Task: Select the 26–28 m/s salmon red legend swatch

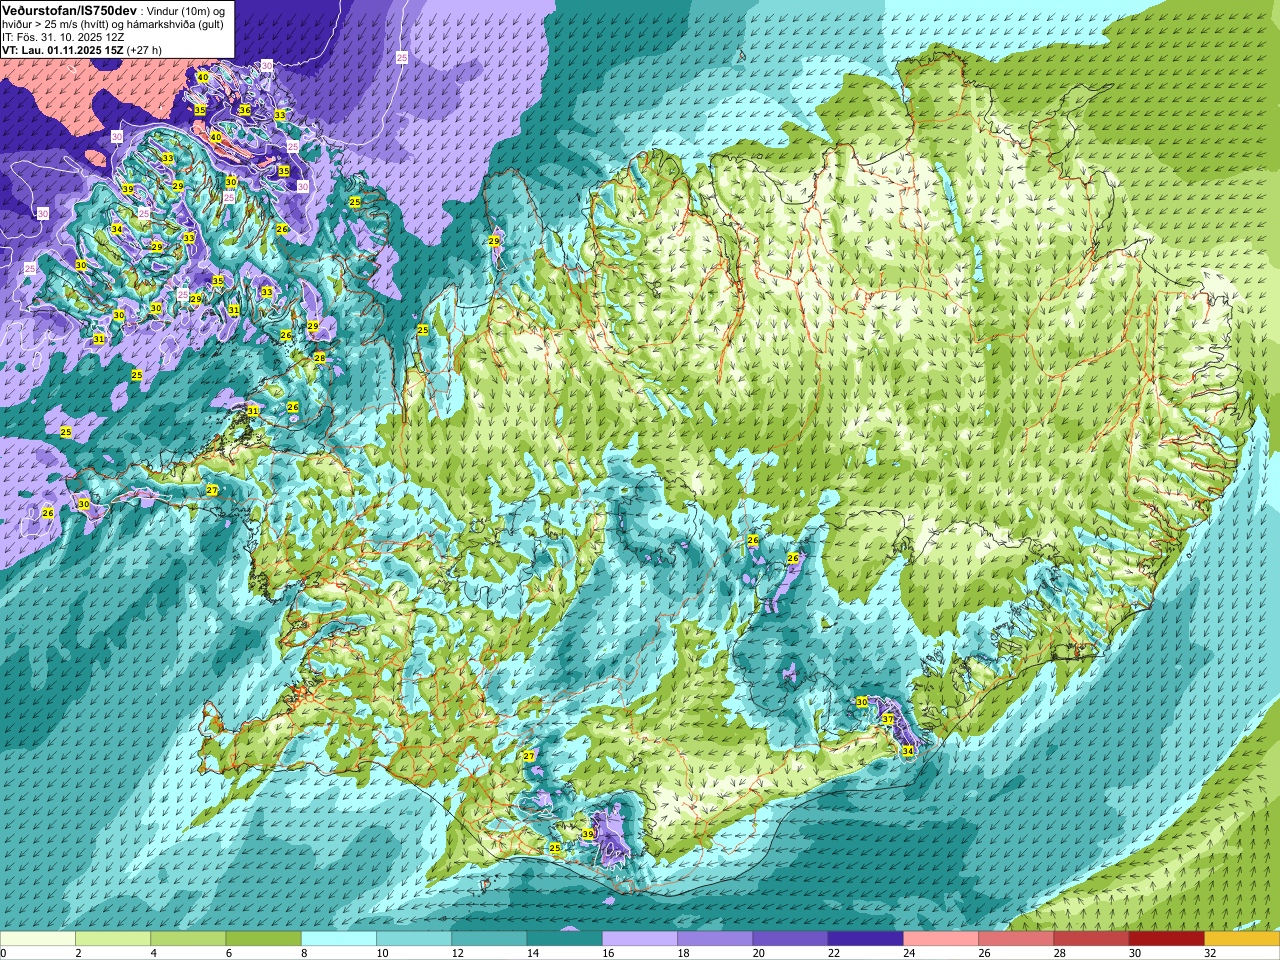Action: (x=1016, y=938)
